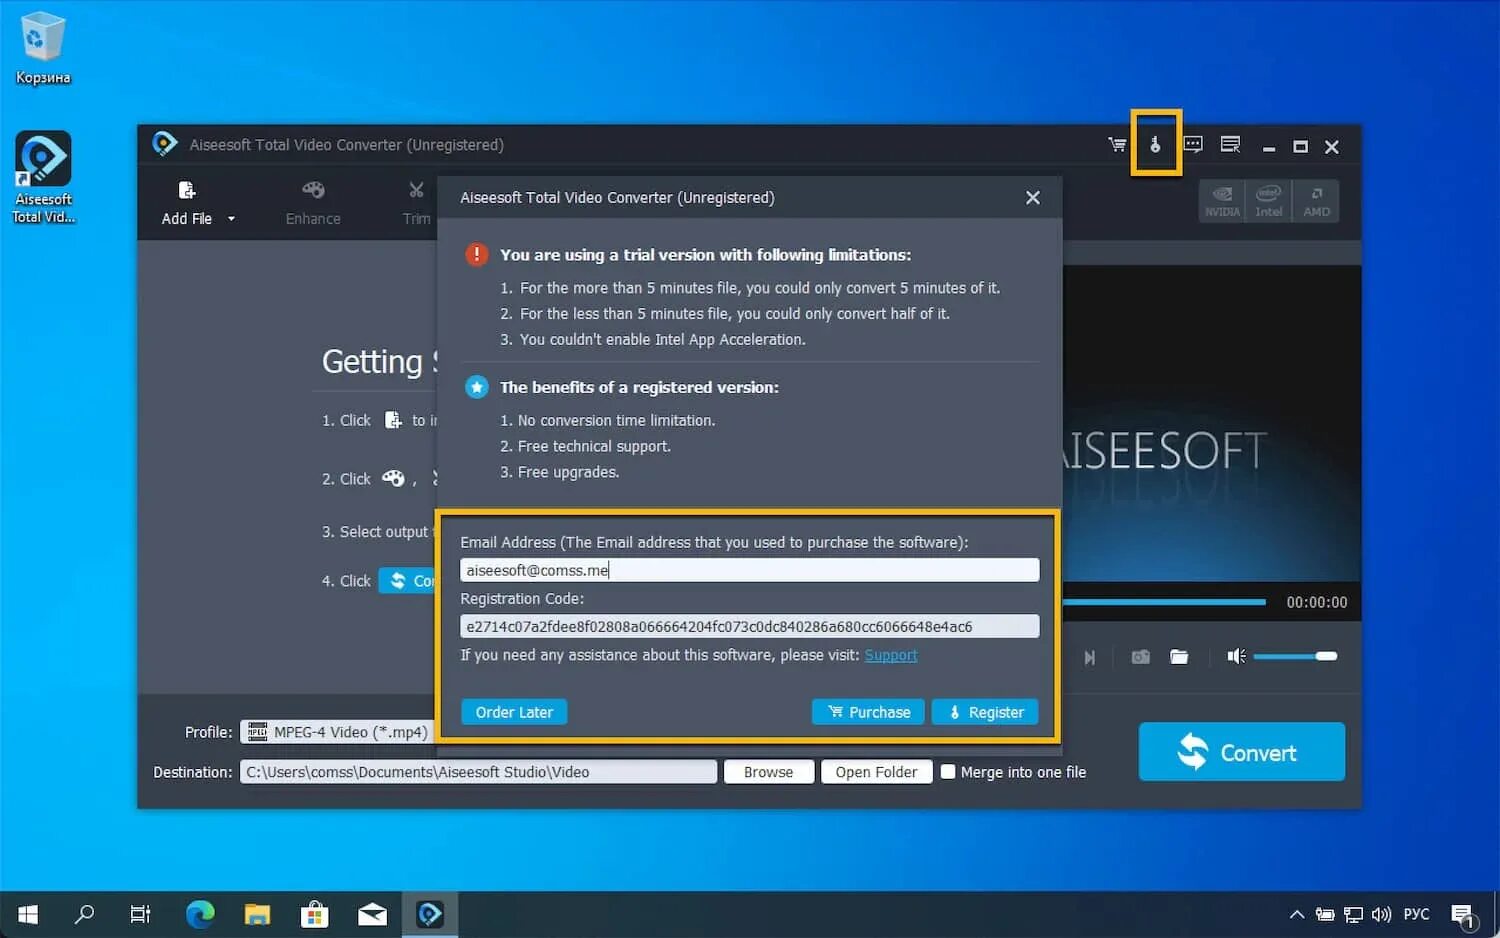Click the register key icon in title bar
This screenshot has width=1500, height=938.
(1155, 145)
